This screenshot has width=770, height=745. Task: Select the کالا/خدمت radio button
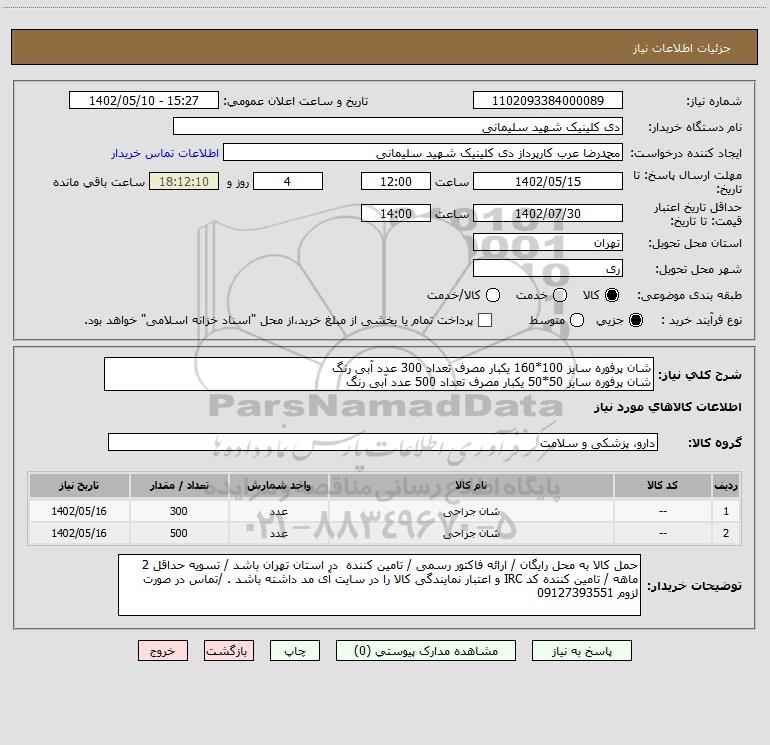pyautogui.click(x=493, y=295)
